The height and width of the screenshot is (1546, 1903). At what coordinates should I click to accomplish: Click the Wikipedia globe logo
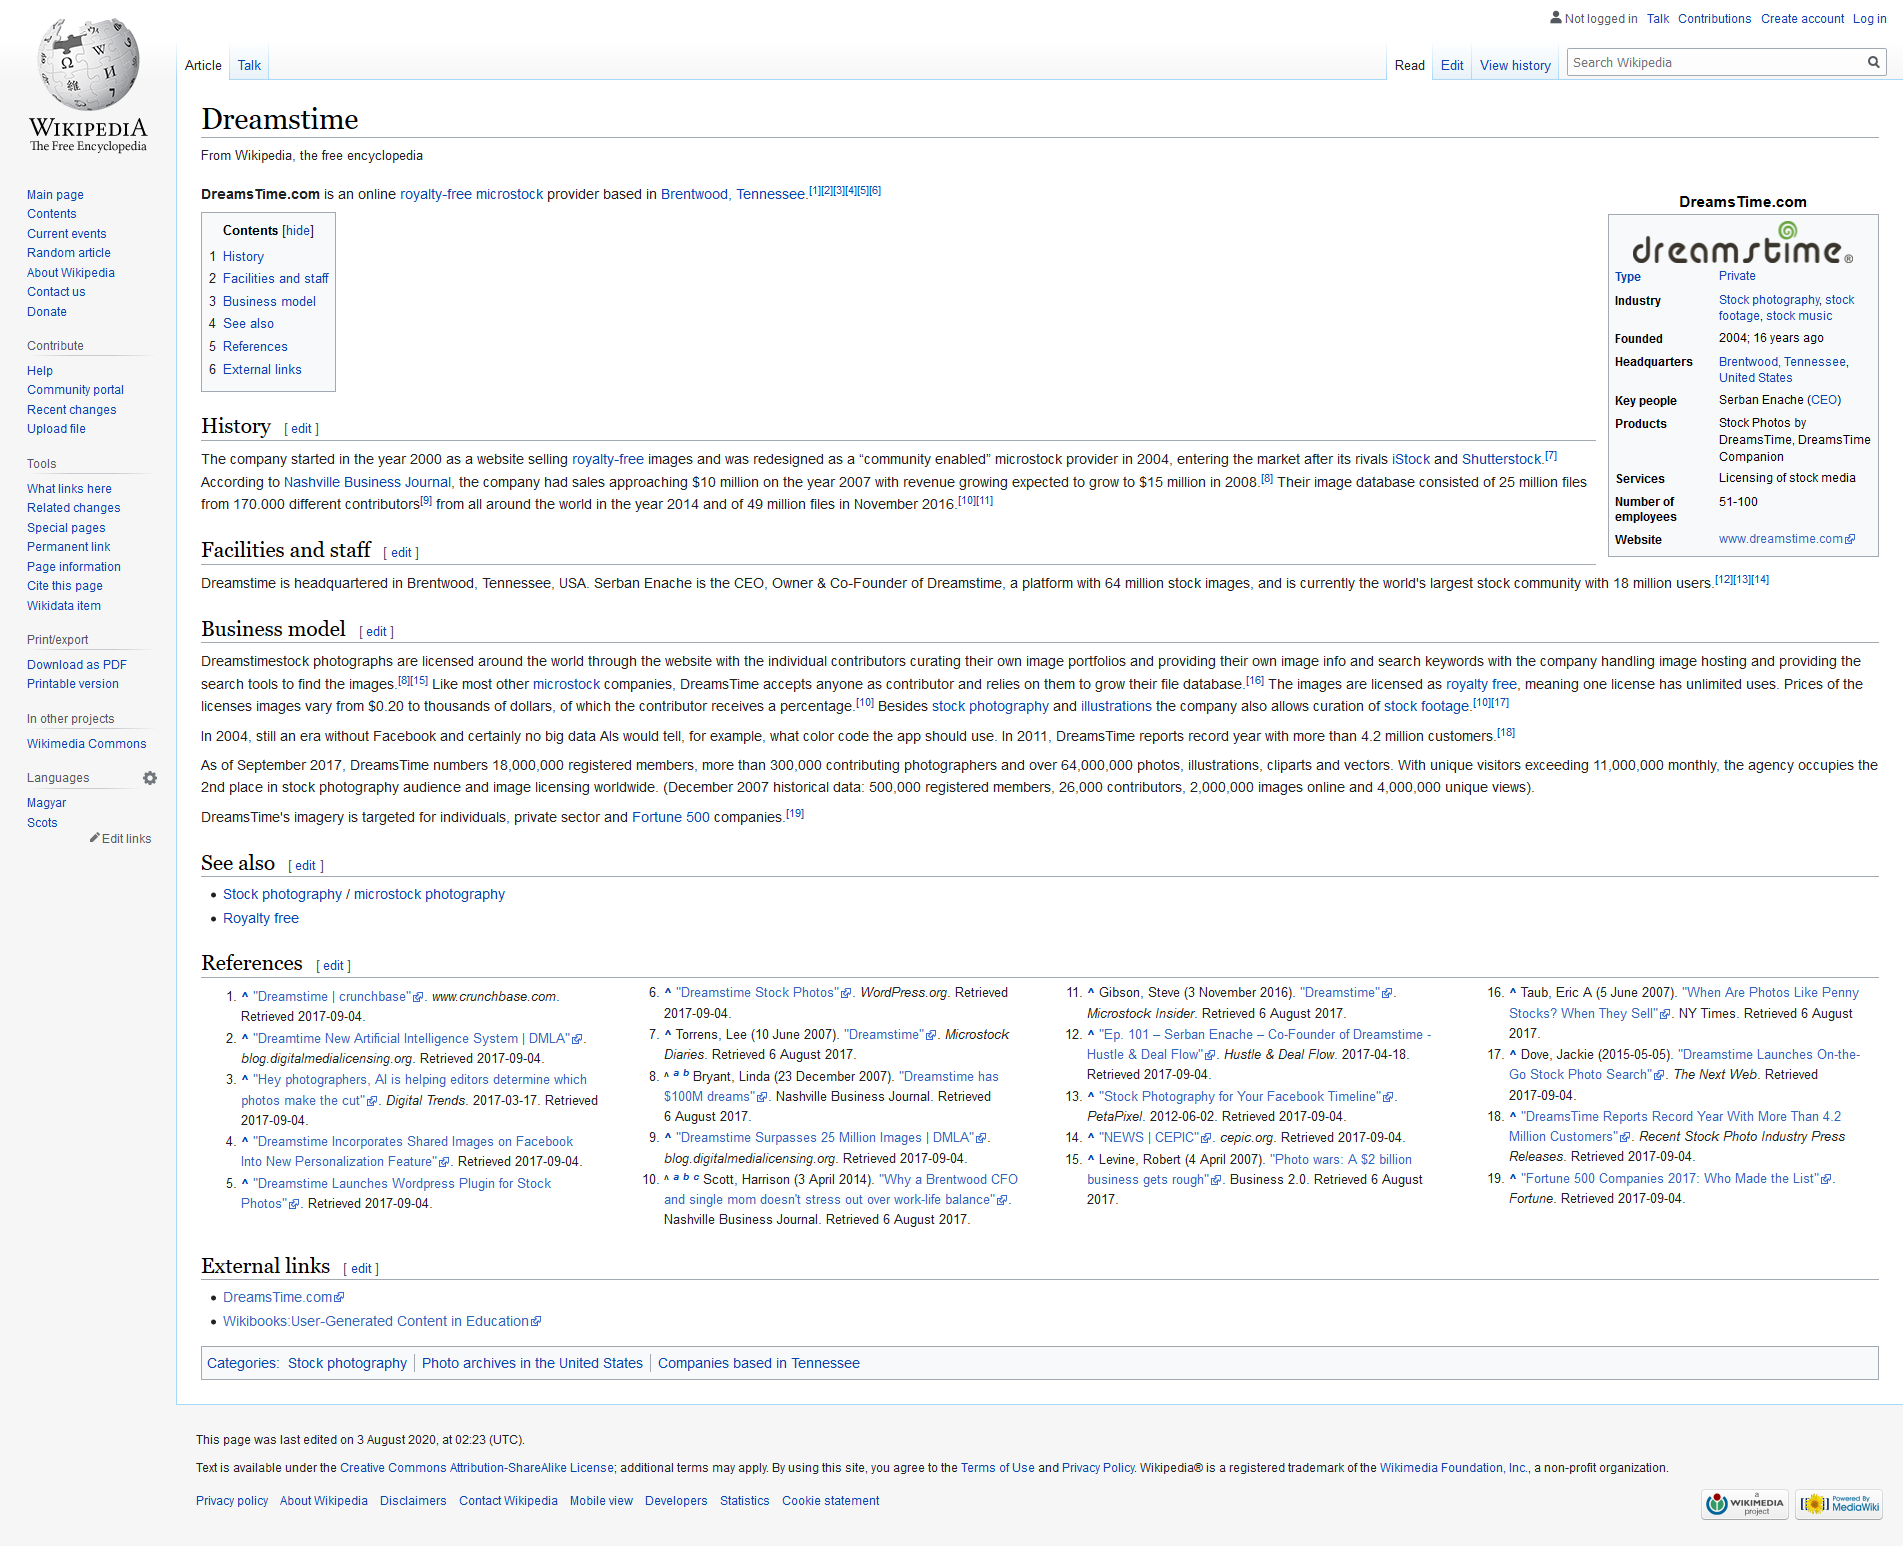click(x=88, y=65)
